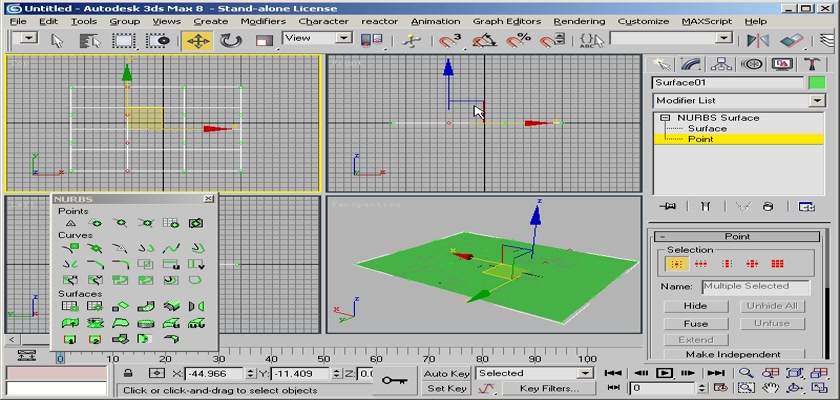Activate the Select and Move tool

tap(197, 41)
